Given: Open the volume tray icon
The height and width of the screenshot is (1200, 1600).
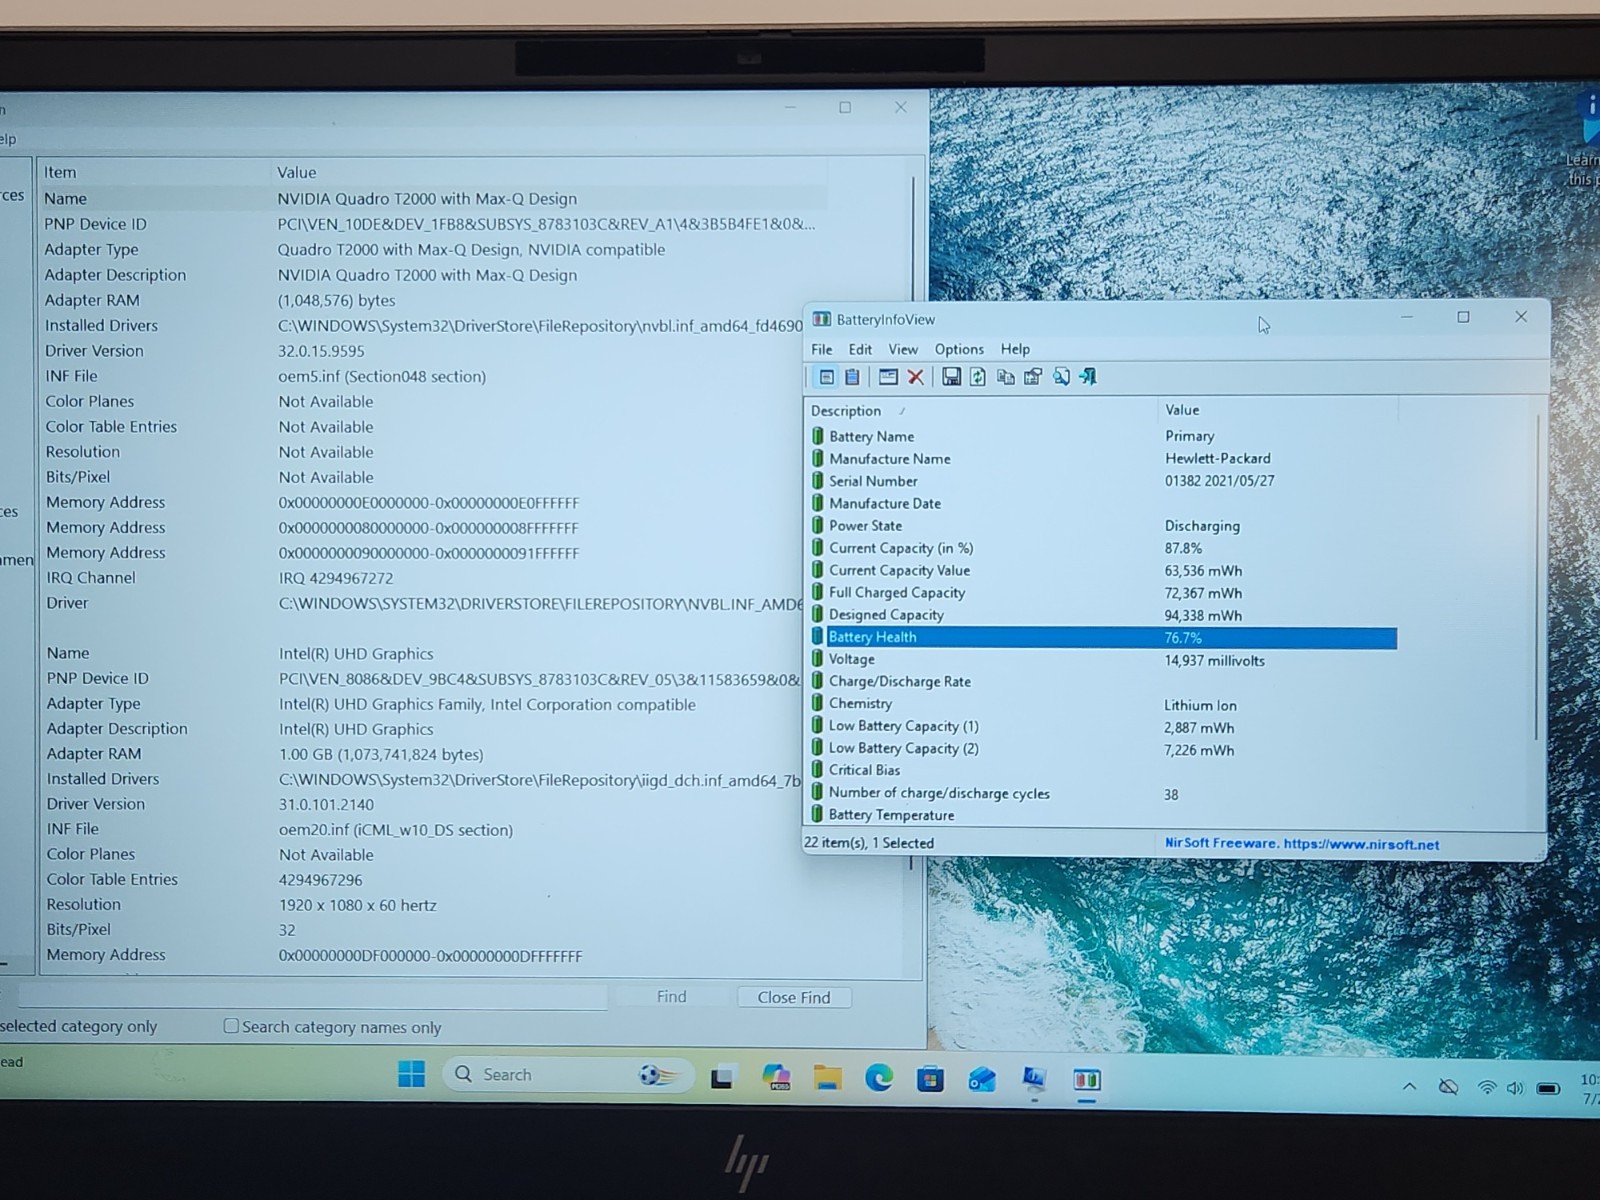Looking at the screenshot, I should tap(1515, 1088).
